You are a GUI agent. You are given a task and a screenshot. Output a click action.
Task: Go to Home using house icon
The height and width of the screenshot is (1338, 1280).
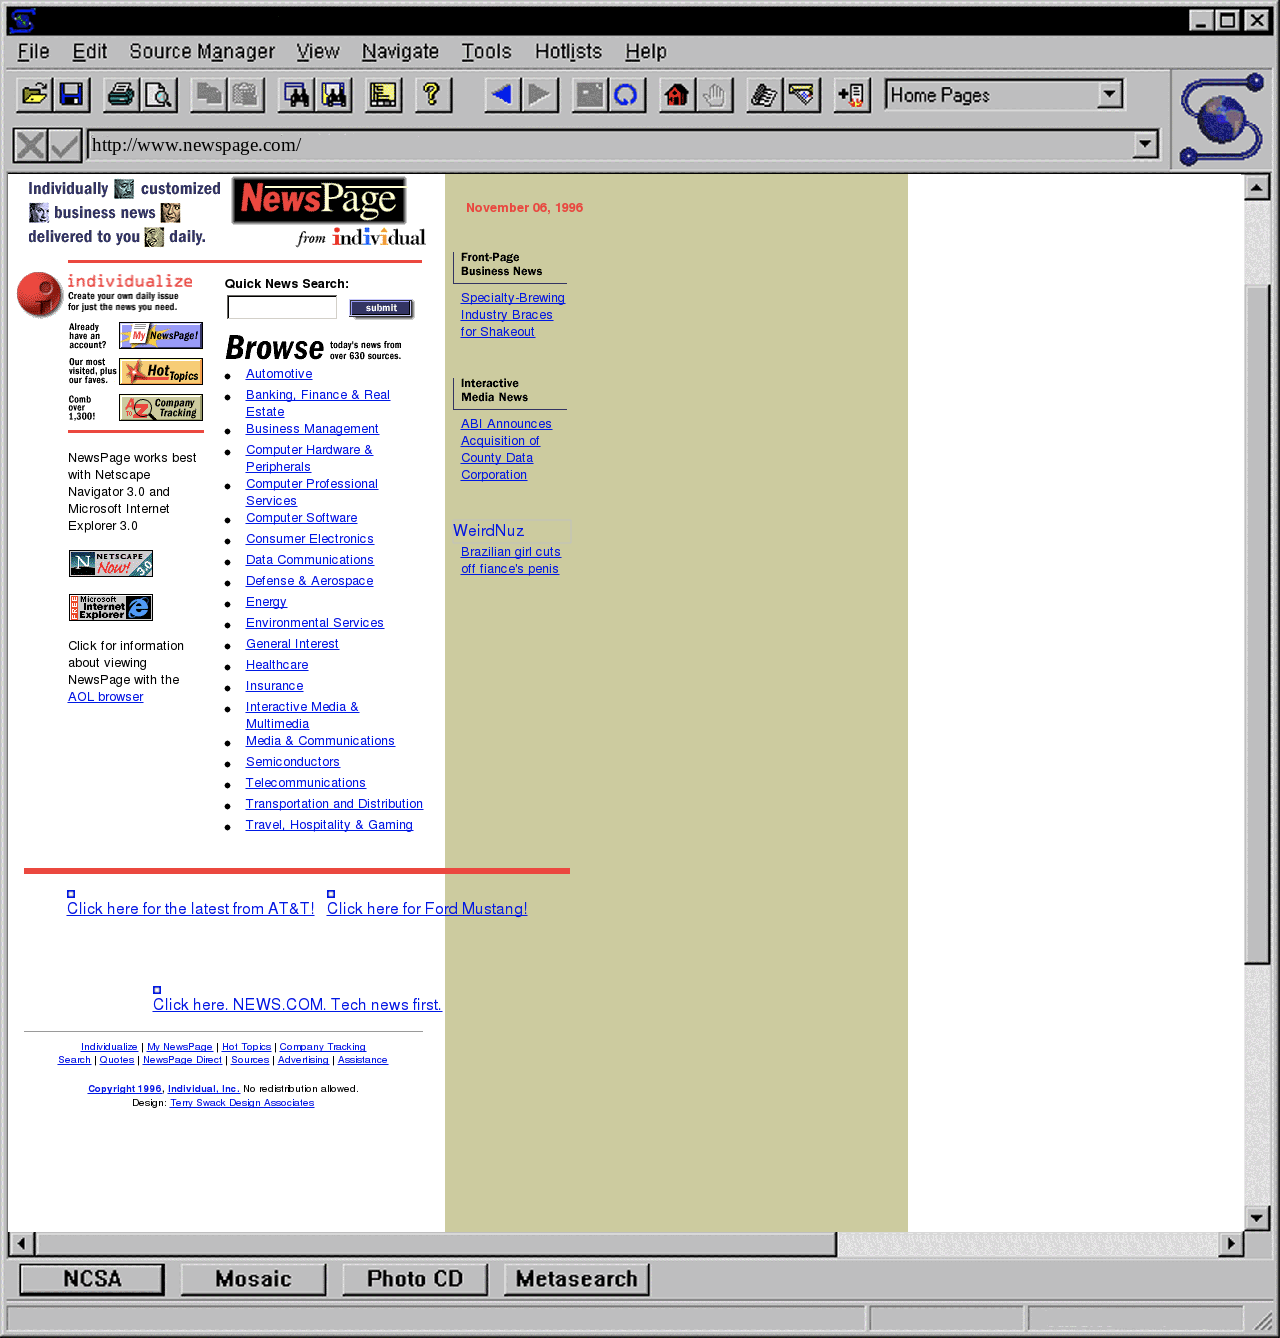(x=677, y=95)
